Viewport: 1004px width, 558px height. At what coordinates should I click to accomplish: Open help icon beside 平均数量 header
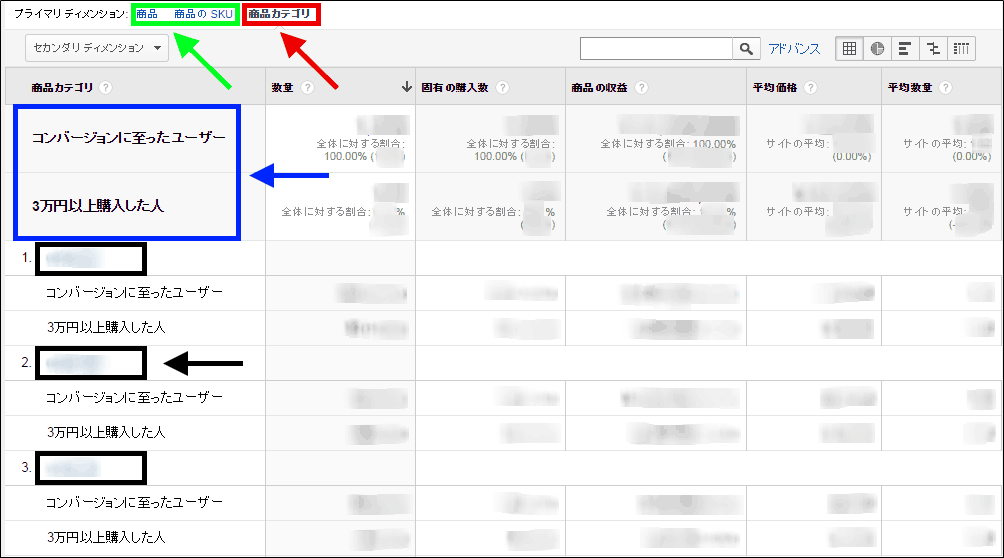(x=946, y=88)
